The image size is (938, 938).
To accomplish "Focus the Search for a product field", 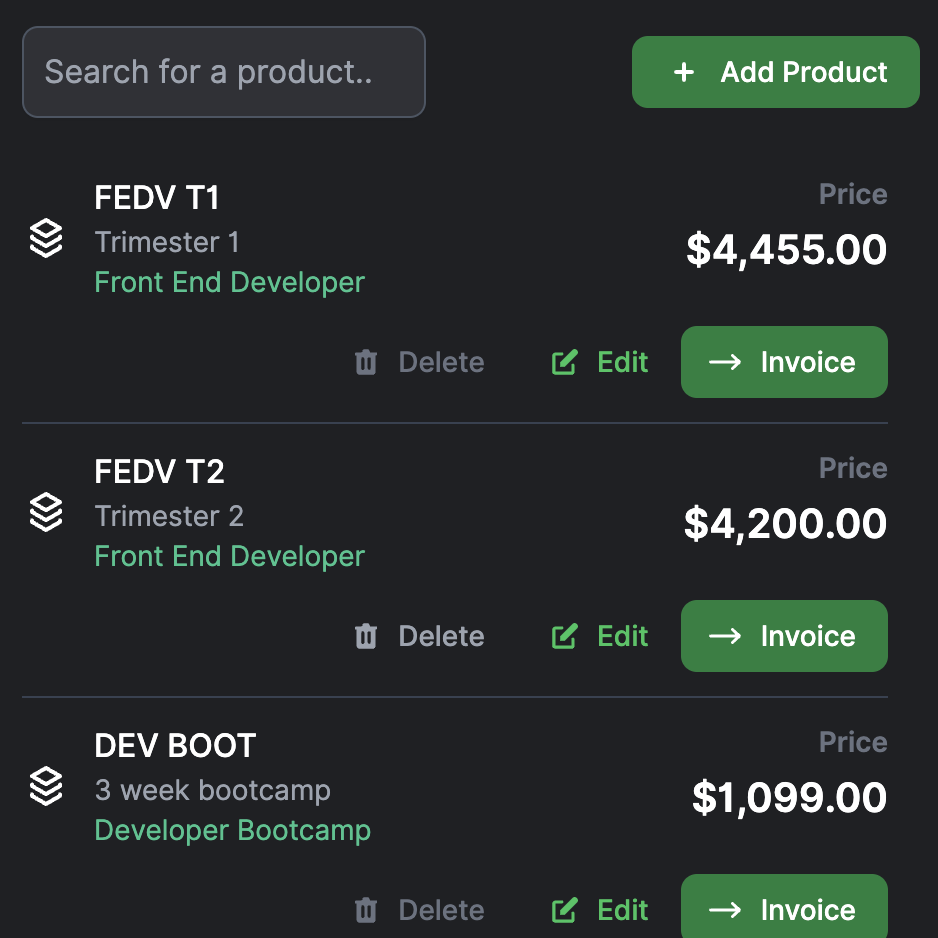I will point(224,72).
